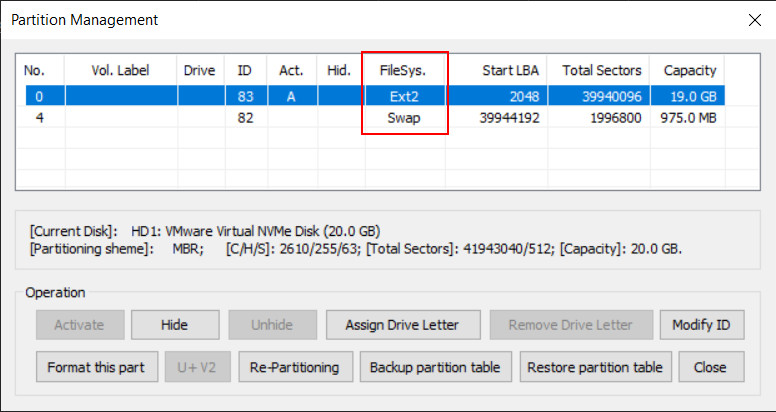Click Start LBA value 39944192
The image size is (776, 412).
509,117
